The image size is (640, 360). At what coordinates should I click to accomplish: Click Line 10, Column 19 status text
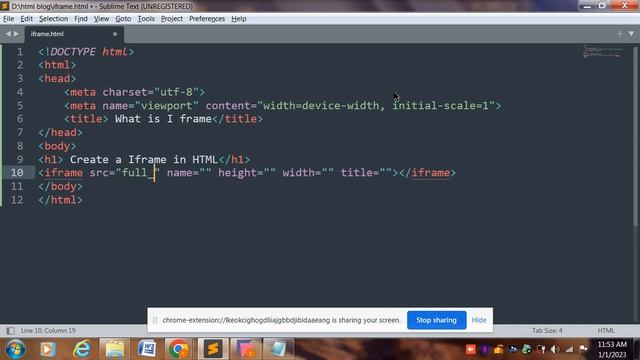[48, 331]
